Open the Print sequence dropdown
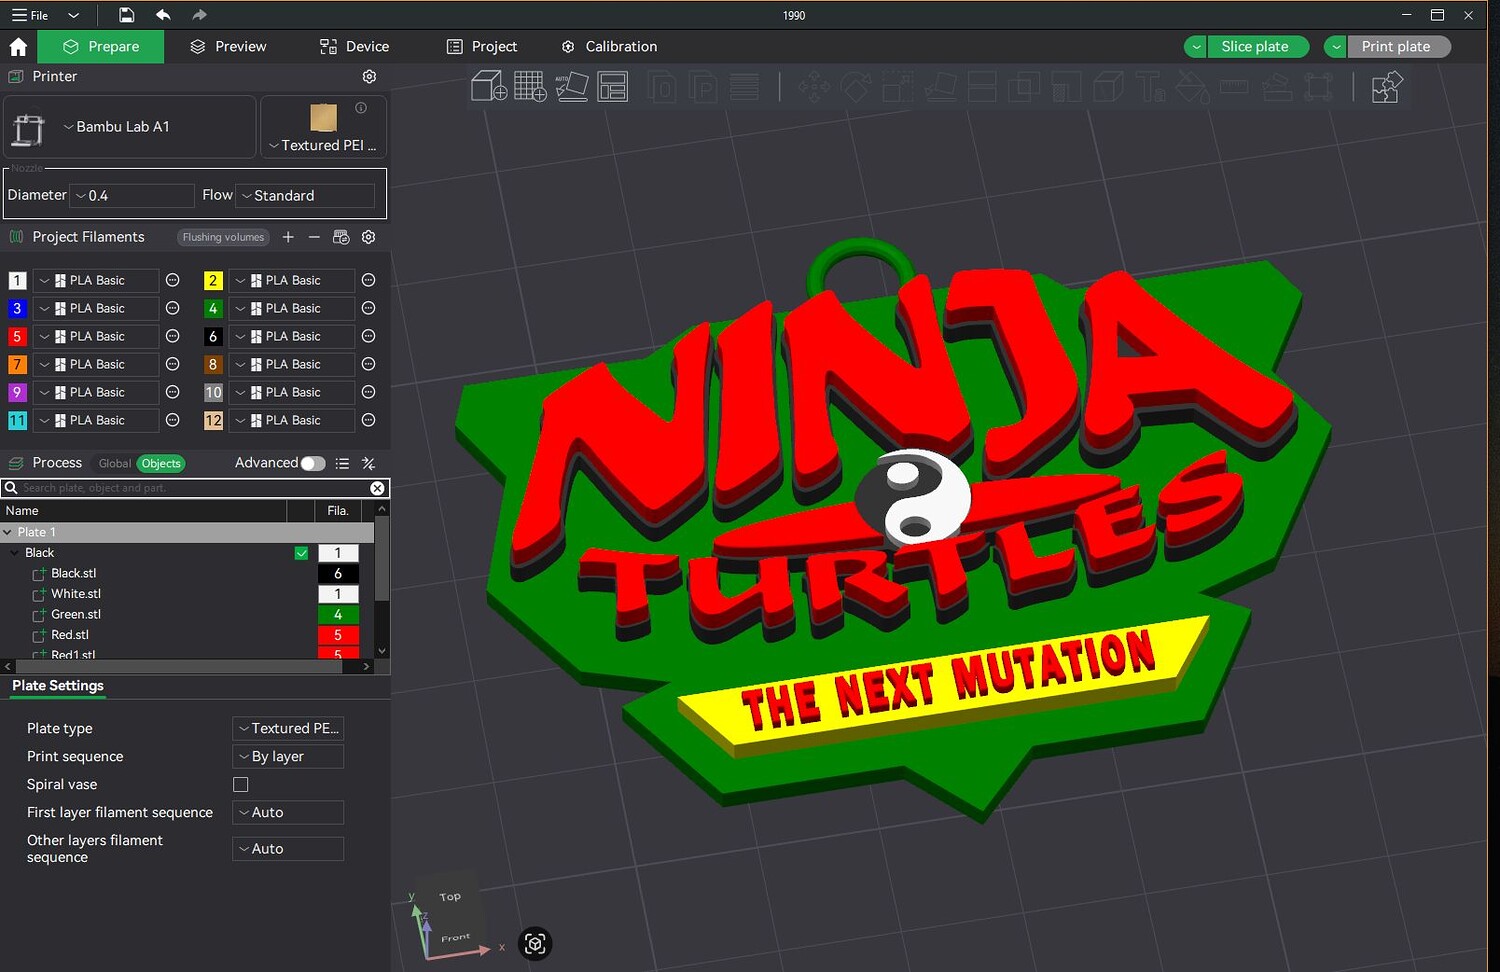The image size is (1500, 972). click(288, 757)
